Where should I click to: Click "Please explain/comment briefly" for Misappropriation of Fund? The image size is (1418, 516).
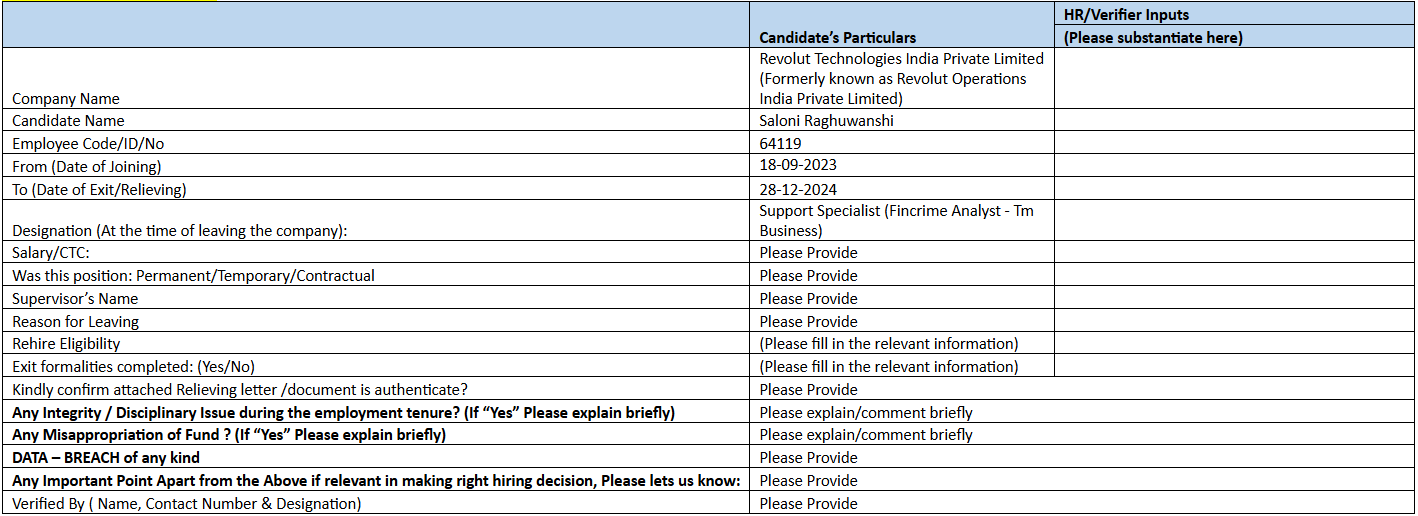click(865, 435)
